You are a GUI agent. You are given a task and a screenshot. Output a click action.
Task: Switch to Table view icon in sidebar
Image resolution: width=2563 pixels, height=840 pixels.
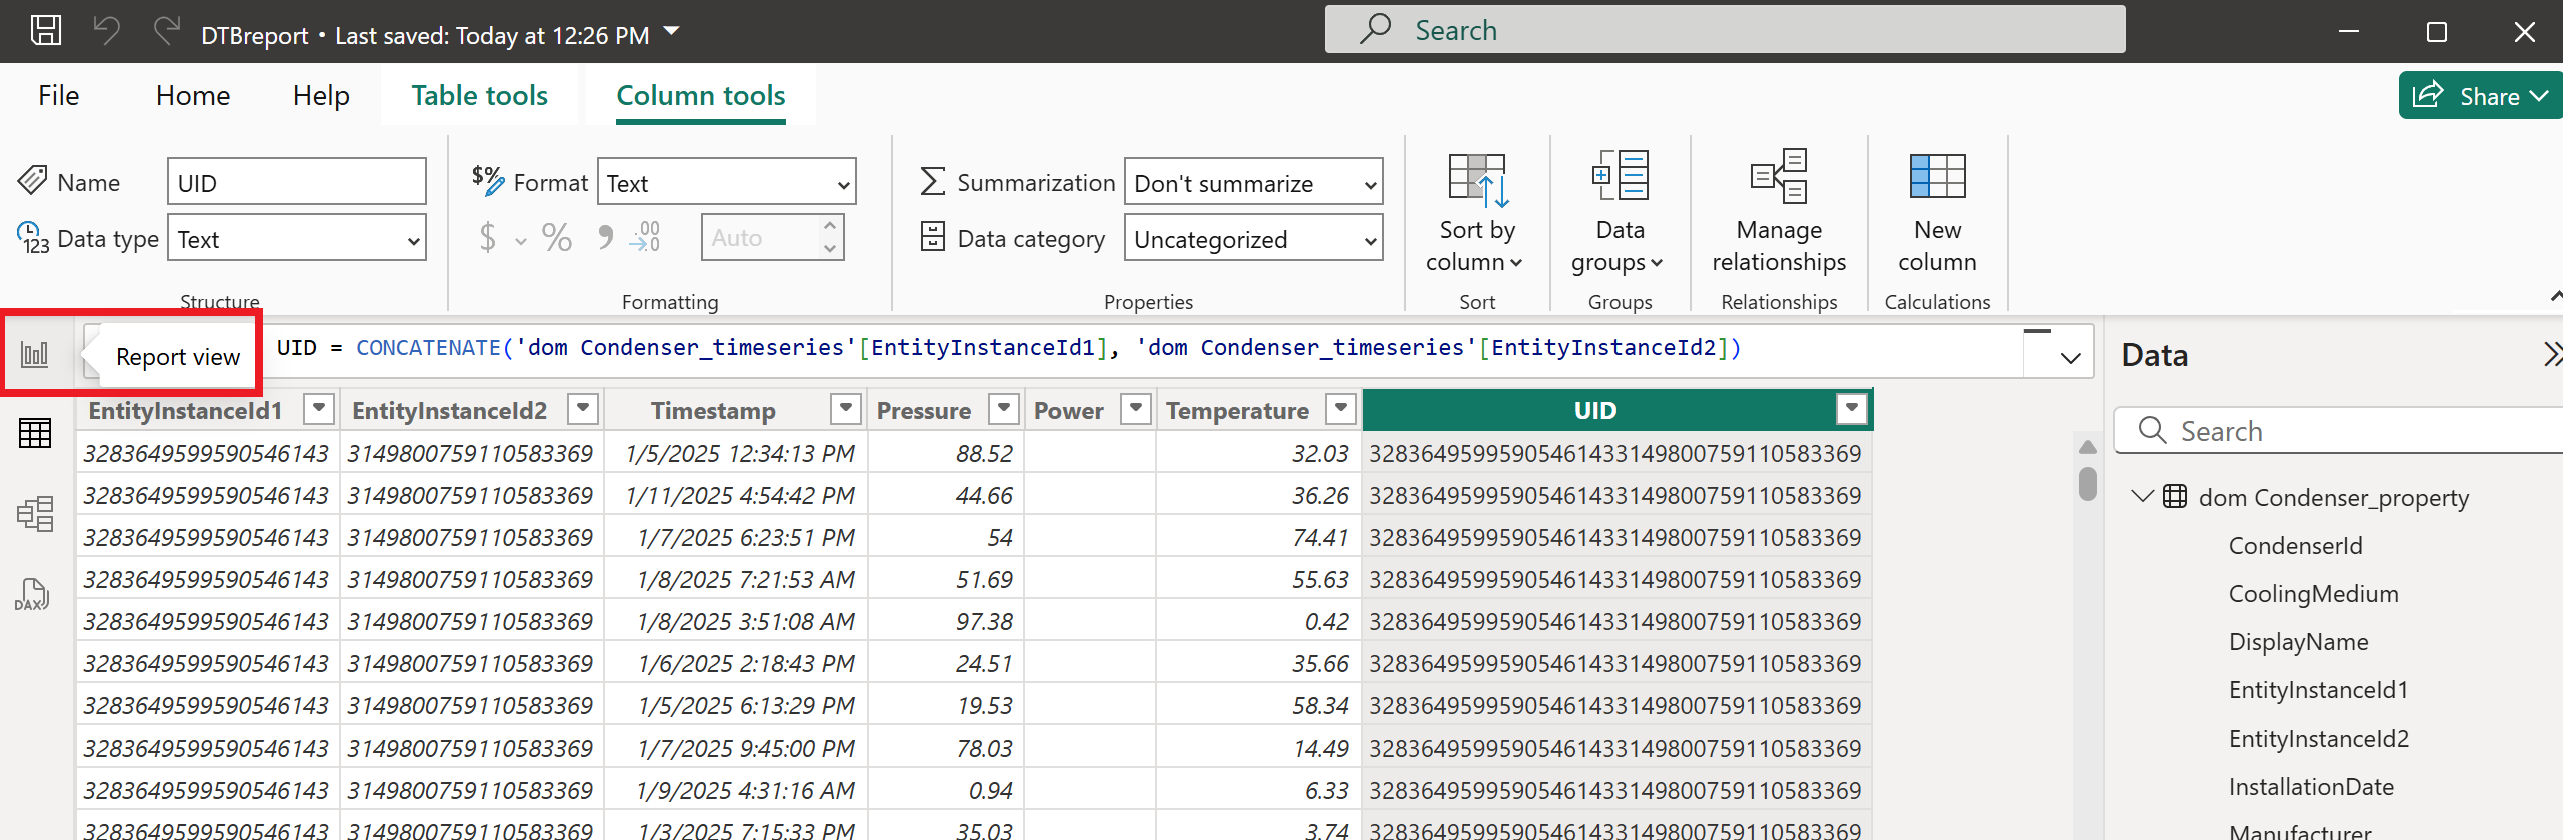[x=35, y=433]
